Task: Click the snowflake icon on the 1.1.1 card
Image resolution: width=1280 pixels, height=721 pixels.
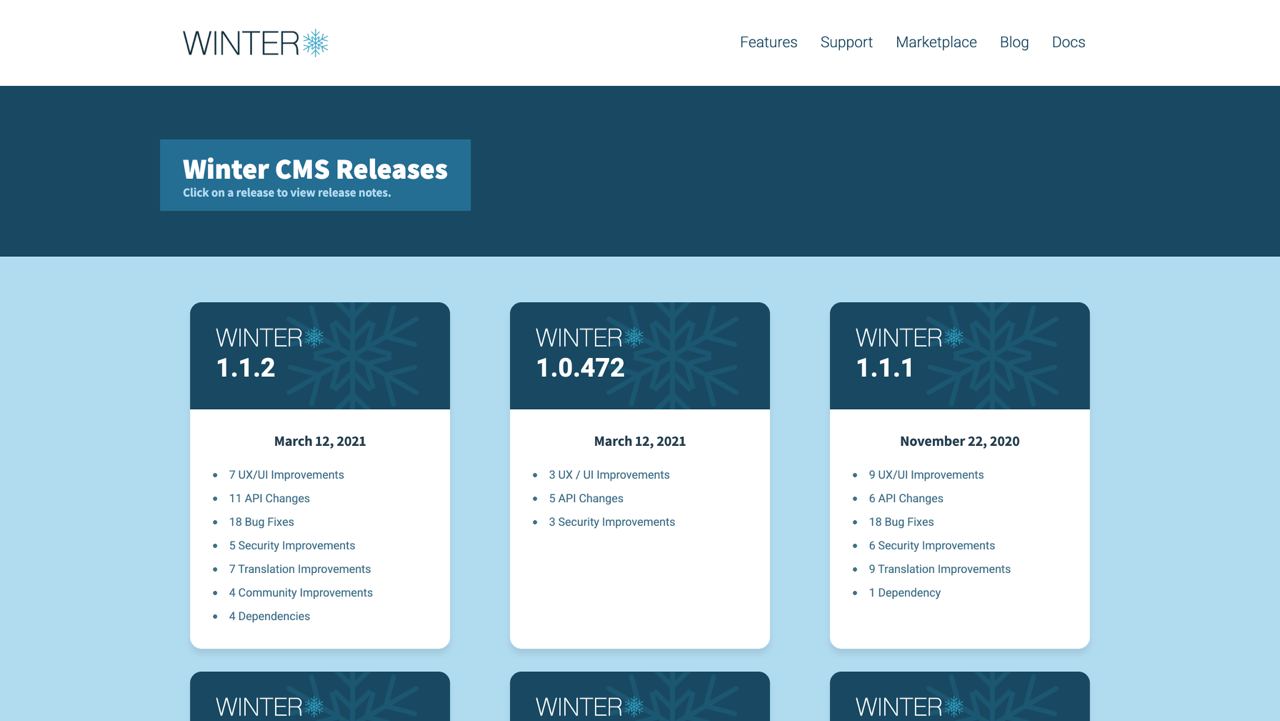Action: tap(954, 337)
